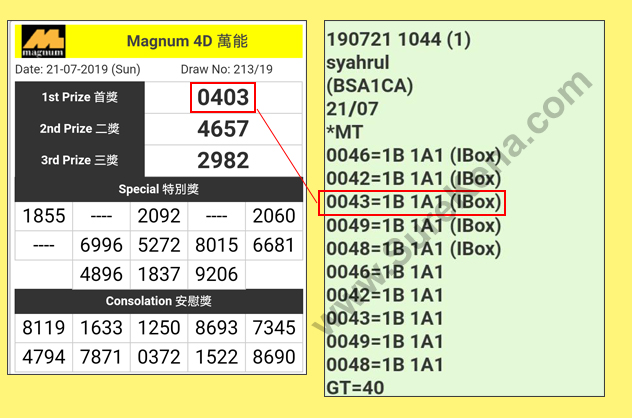The image size is (632, 418).
Task: Select special number 9206
Action: tap(216, 274)
